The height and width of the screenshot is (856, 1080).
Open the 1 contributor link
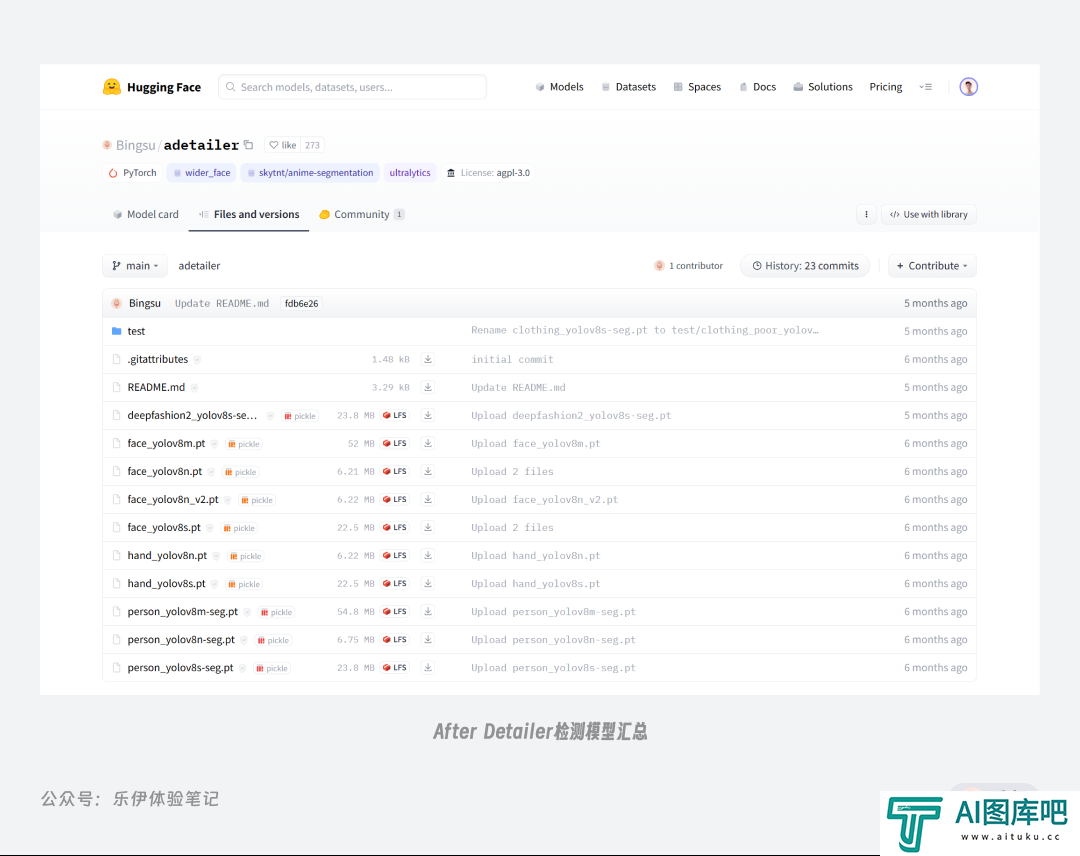tap(689, 266)
